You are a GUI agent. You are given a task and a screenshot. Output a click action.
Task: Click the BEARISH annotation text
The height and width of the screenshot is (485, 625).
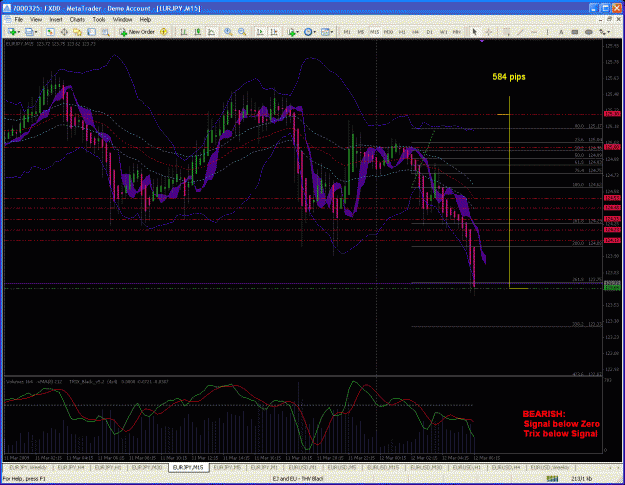point(544,414)
